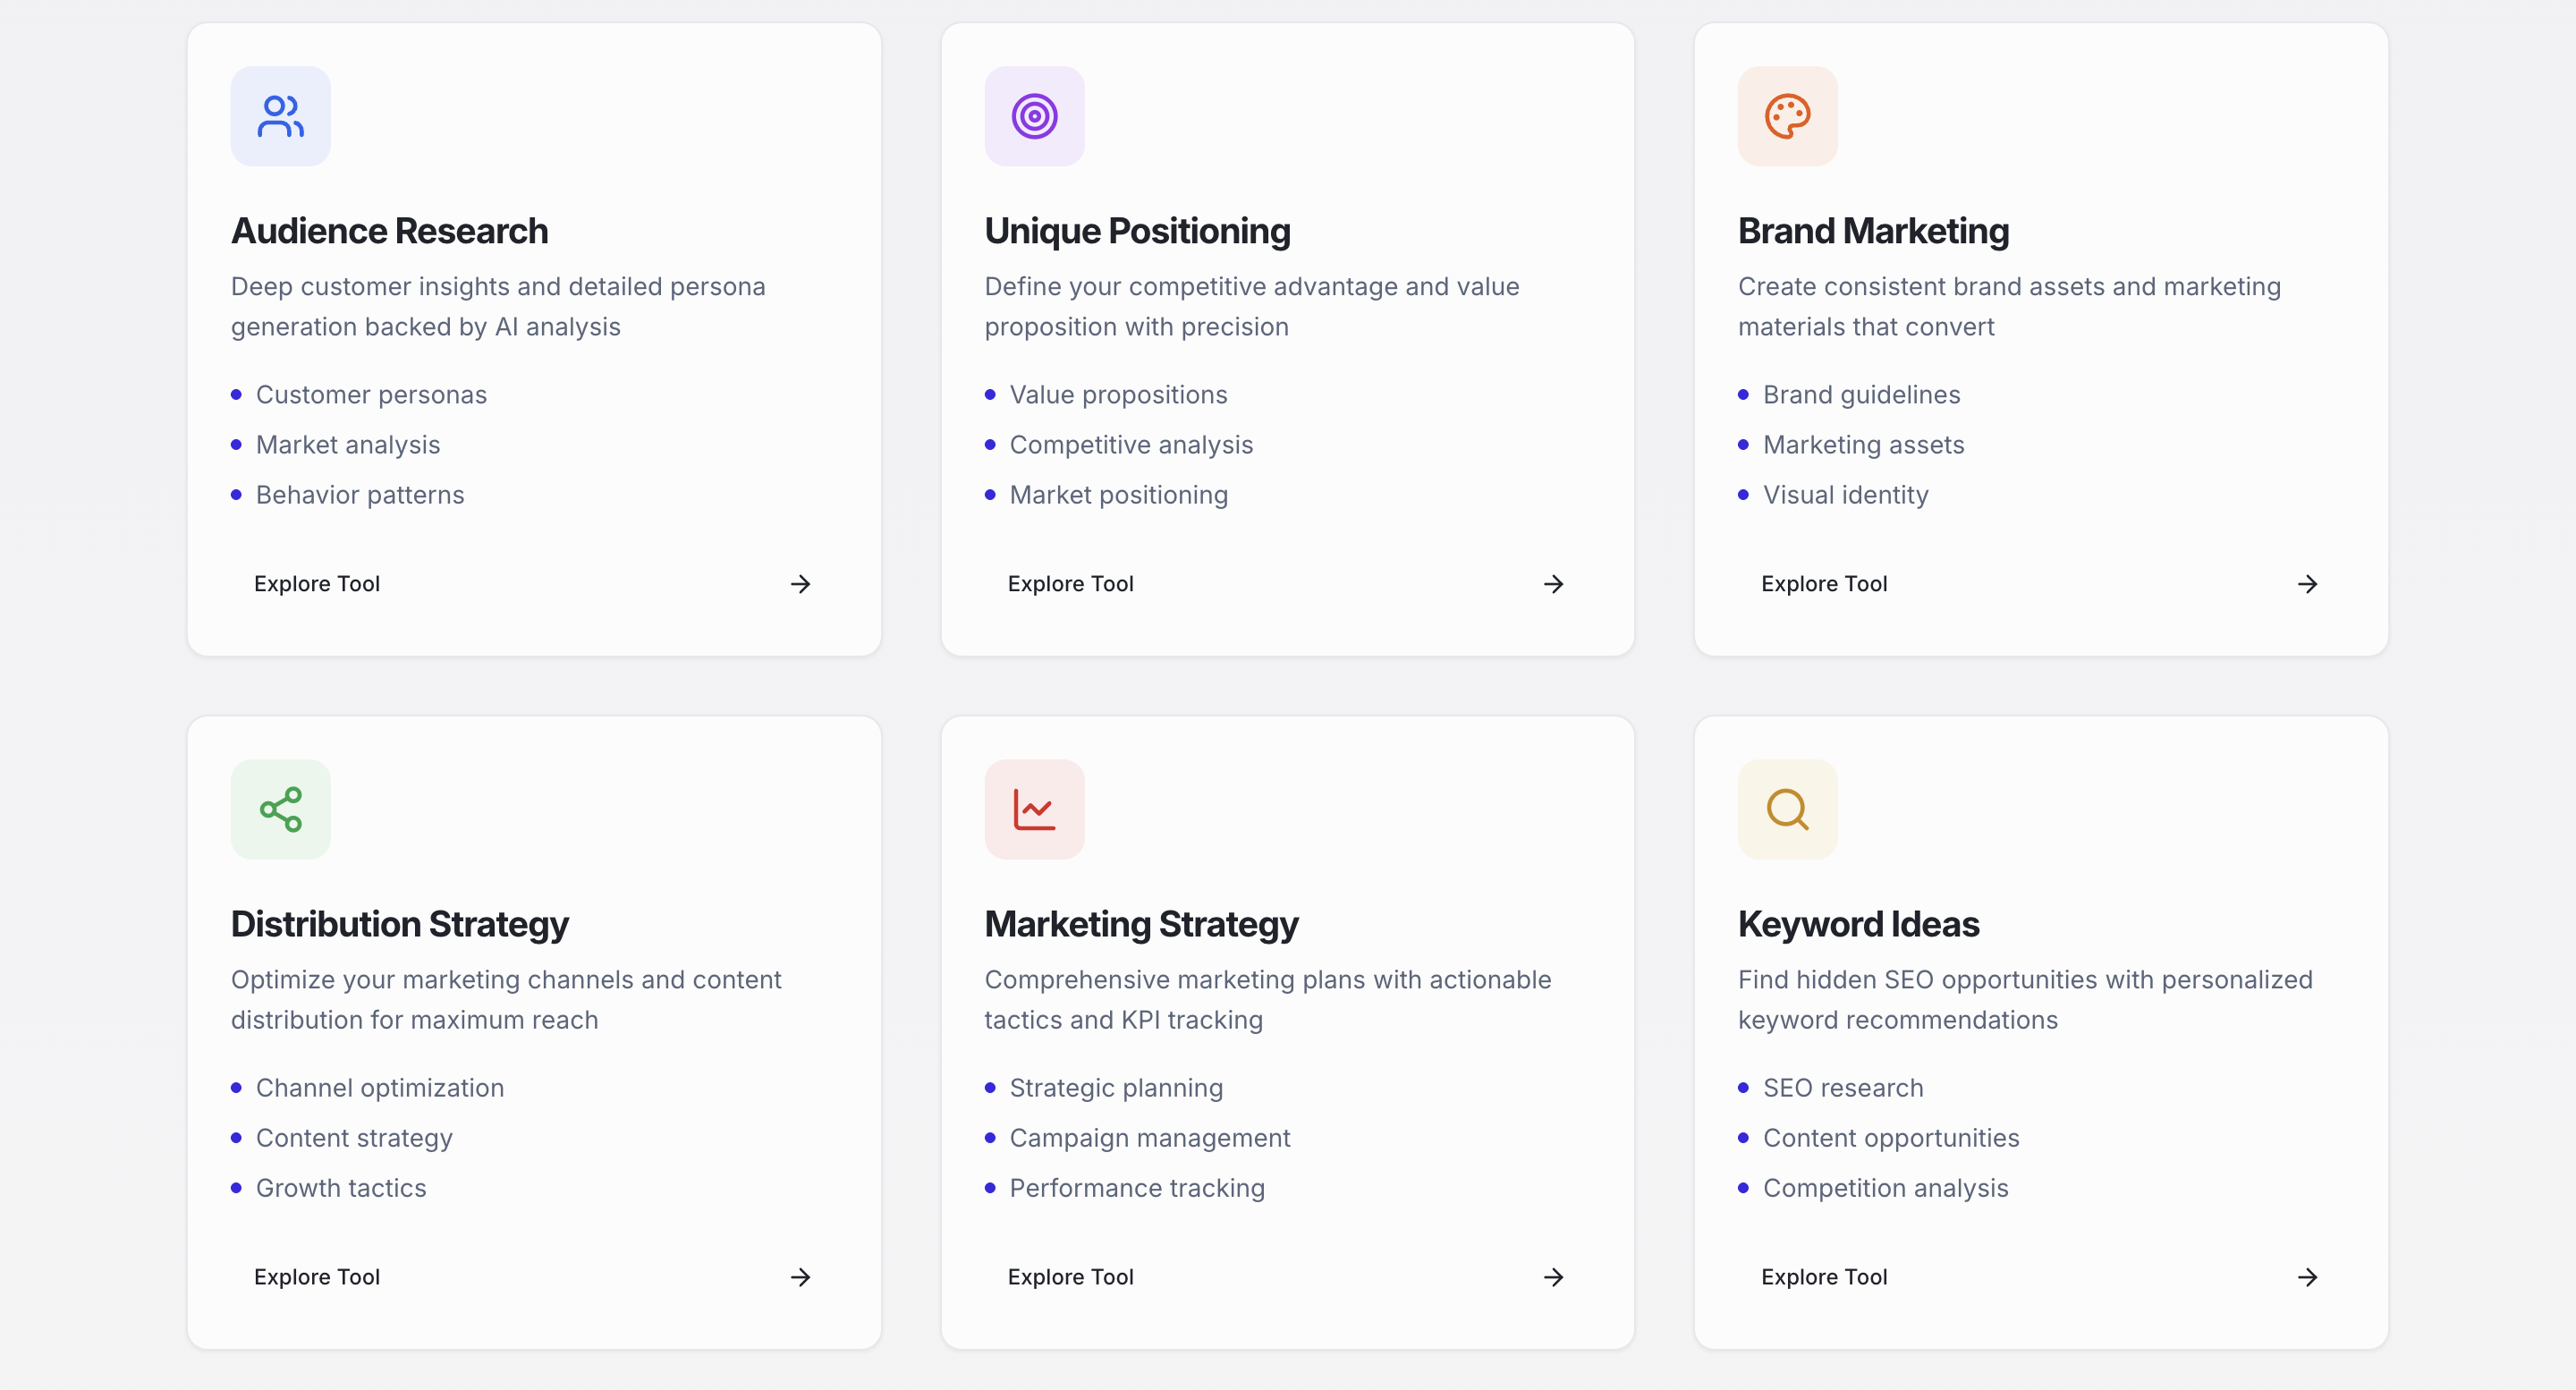The width and height of the screenshot is (2576, 1390).
Task: Click the Brand Marketing card heading
Action: point(1873,231)
